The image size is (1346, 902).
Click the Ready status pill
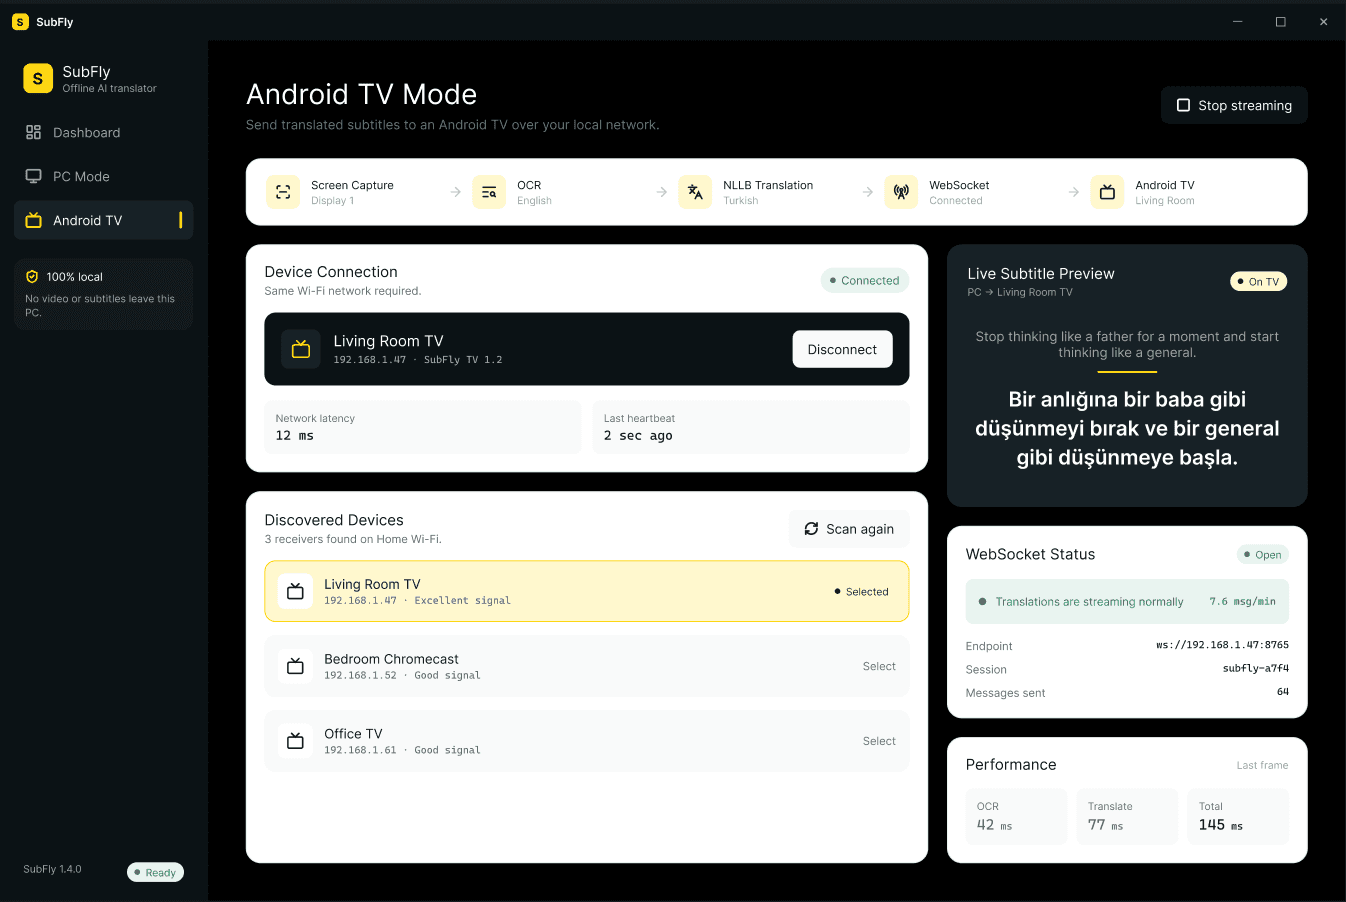tap(155, 872)
